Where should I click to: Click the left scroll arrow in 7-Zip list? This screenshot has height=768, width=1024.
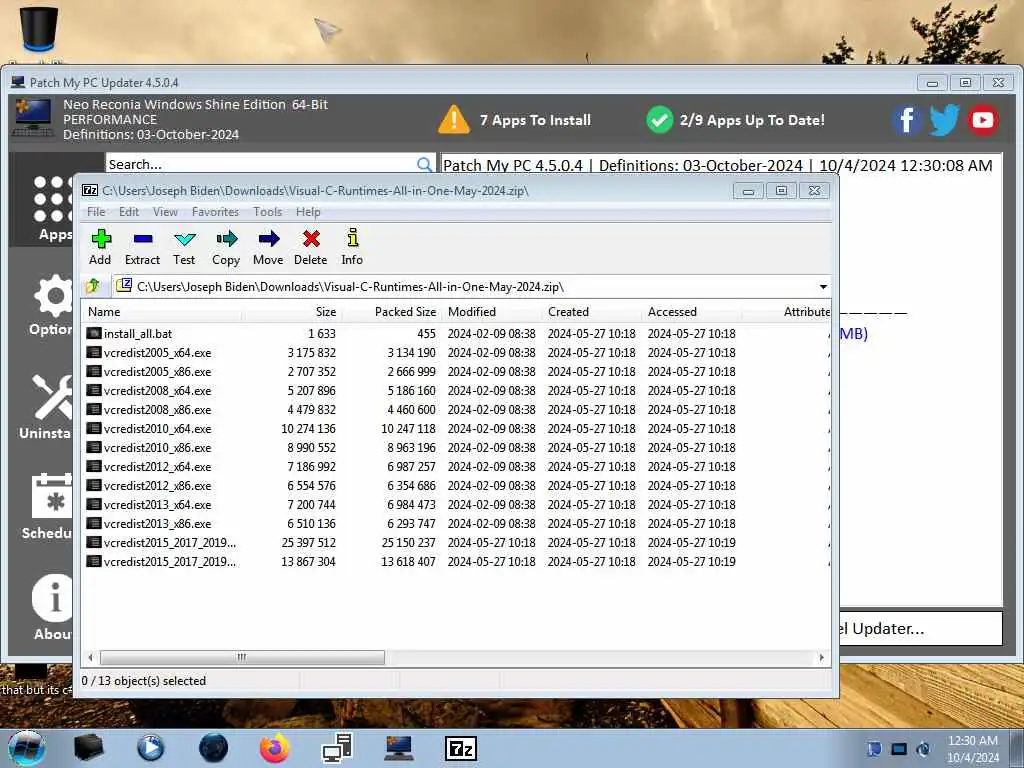click(90, 657)
